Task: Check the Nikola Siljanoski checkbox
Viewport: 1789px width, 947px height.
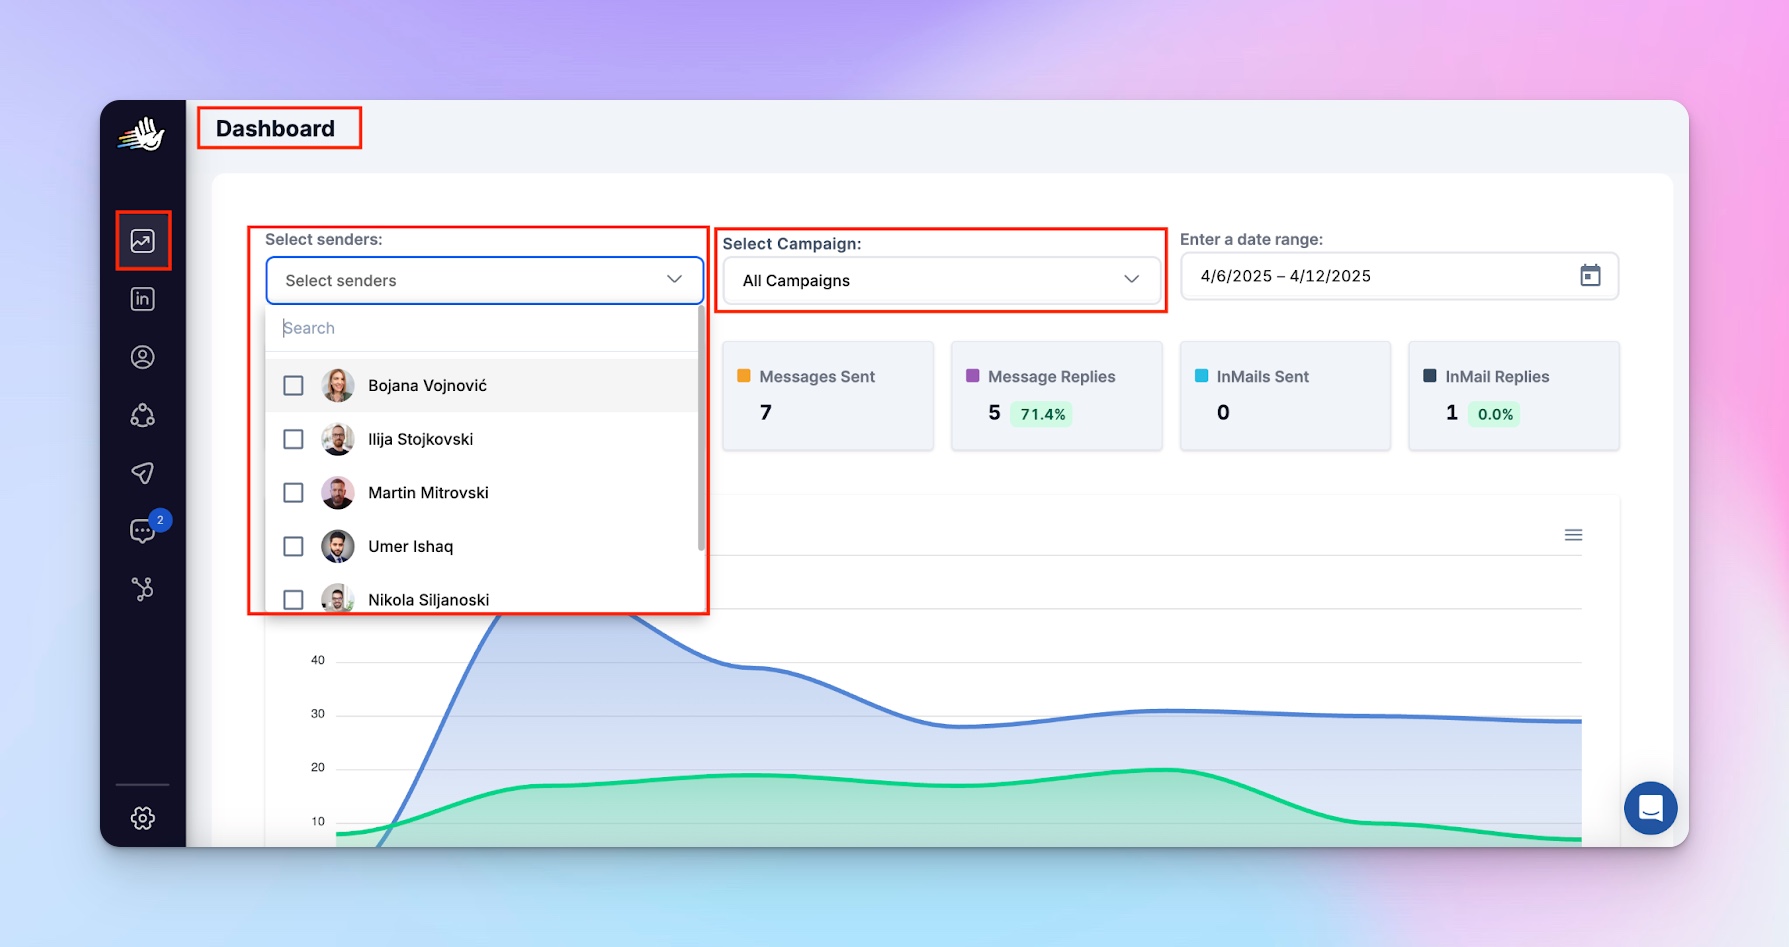Action: [x=293, y=600]
